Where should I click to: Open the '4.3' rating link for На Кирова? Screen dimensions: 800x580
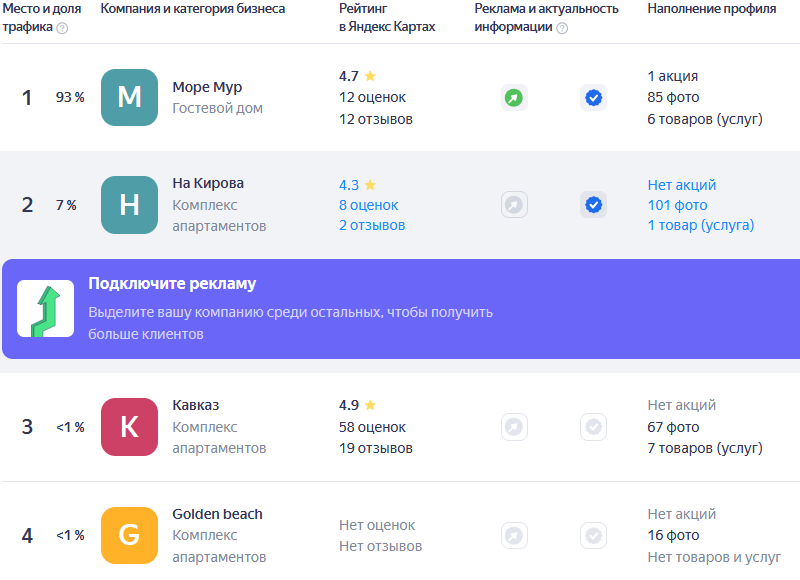[x=349, y=185]
